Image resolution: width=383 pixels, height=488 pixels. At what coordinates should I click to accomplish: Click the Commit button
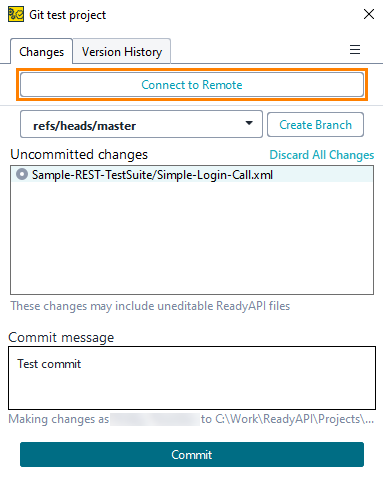click(192, 454)
